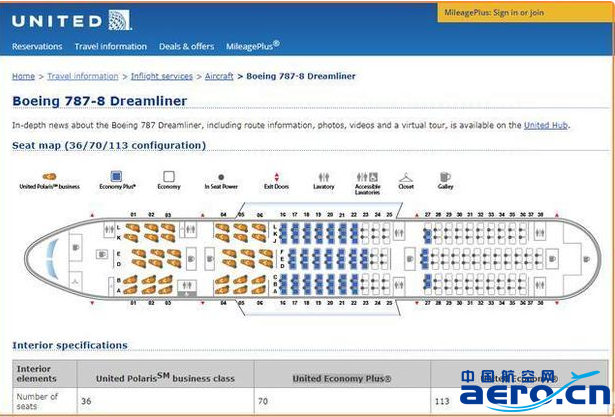Viewport: 615px width, 417px height.
Task: Click the Interior specifications heading
Action: coord(70,346)
